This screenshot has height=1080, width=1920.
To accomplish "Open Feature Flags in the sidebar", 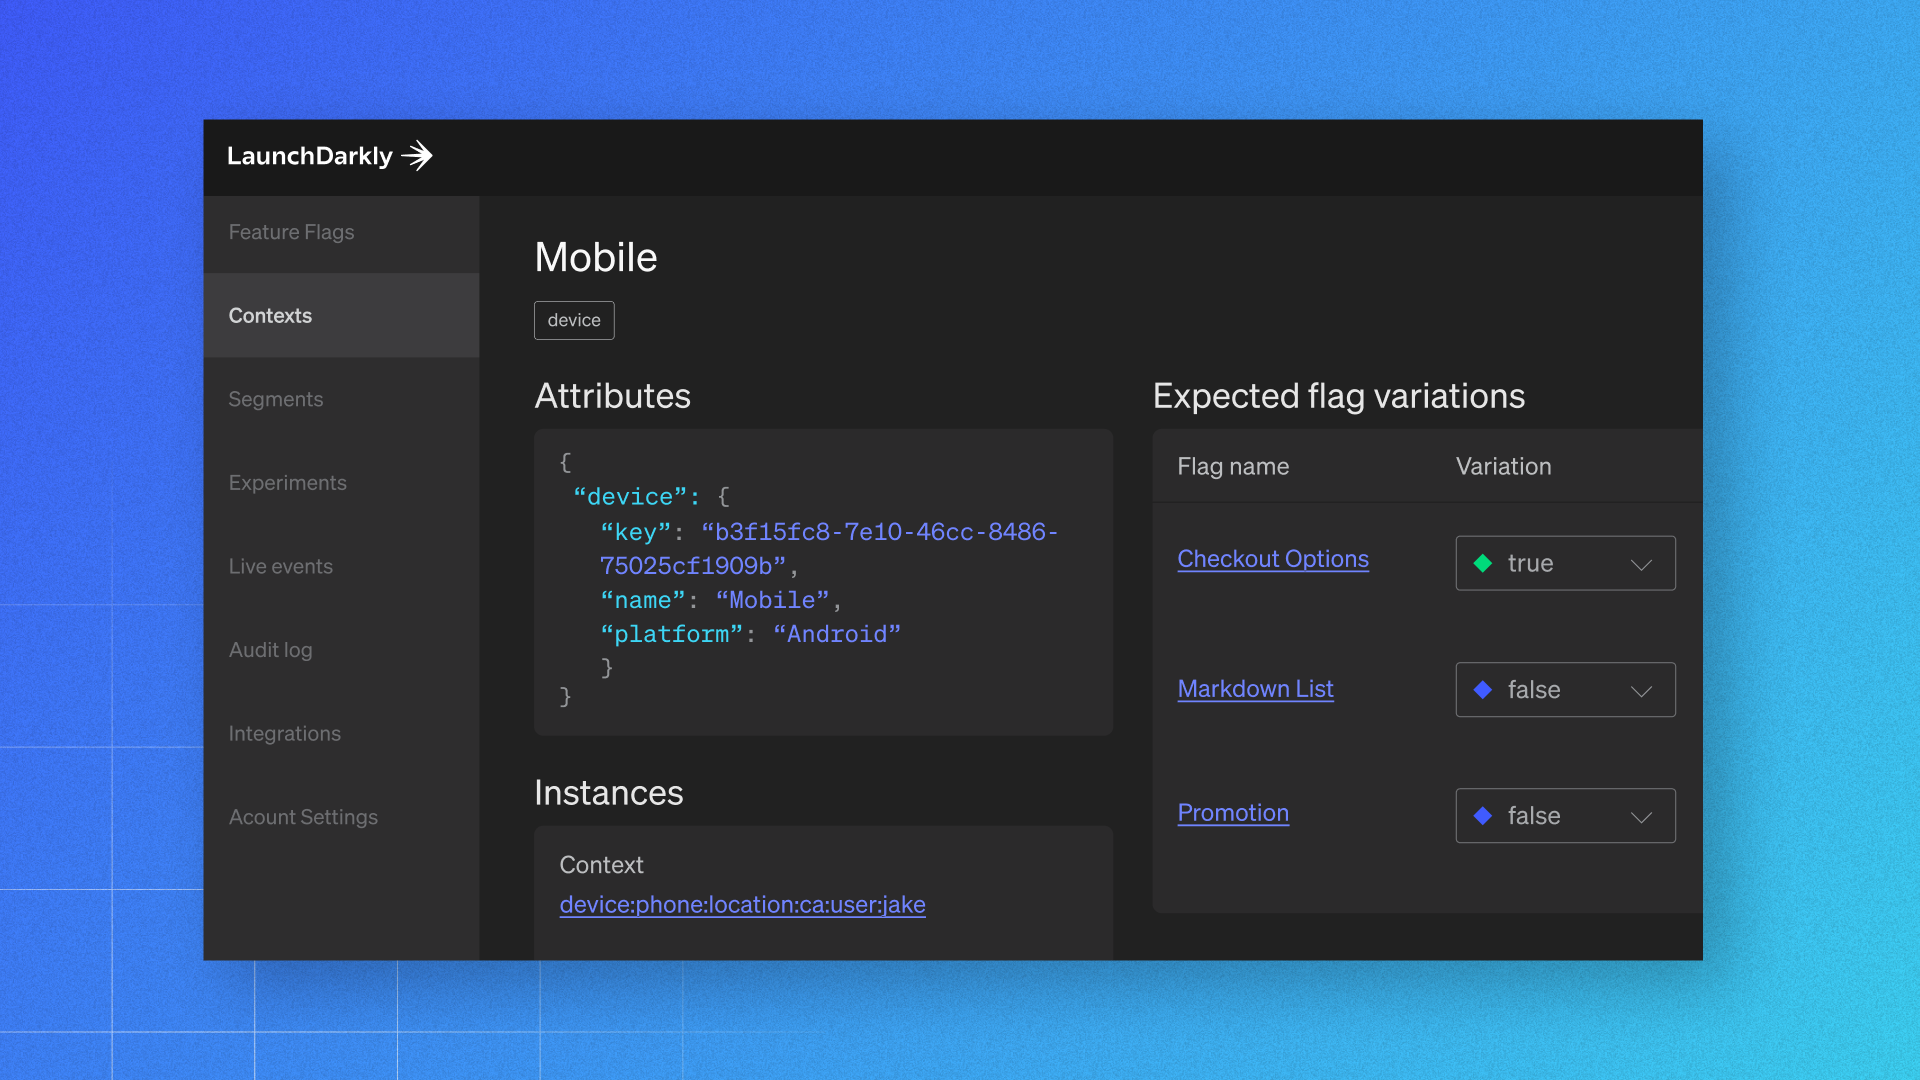I will (291, 232).
